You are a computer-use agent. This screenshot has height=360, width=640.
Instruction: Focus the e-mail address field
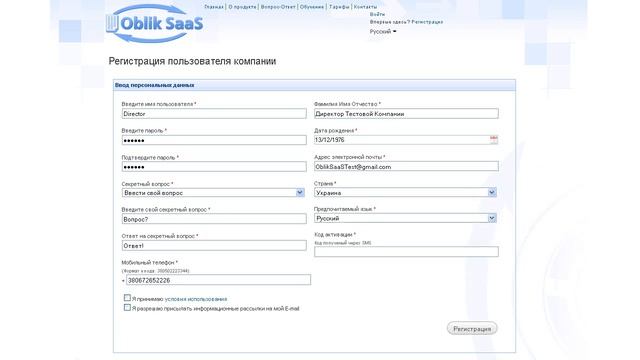pos(406,167)
